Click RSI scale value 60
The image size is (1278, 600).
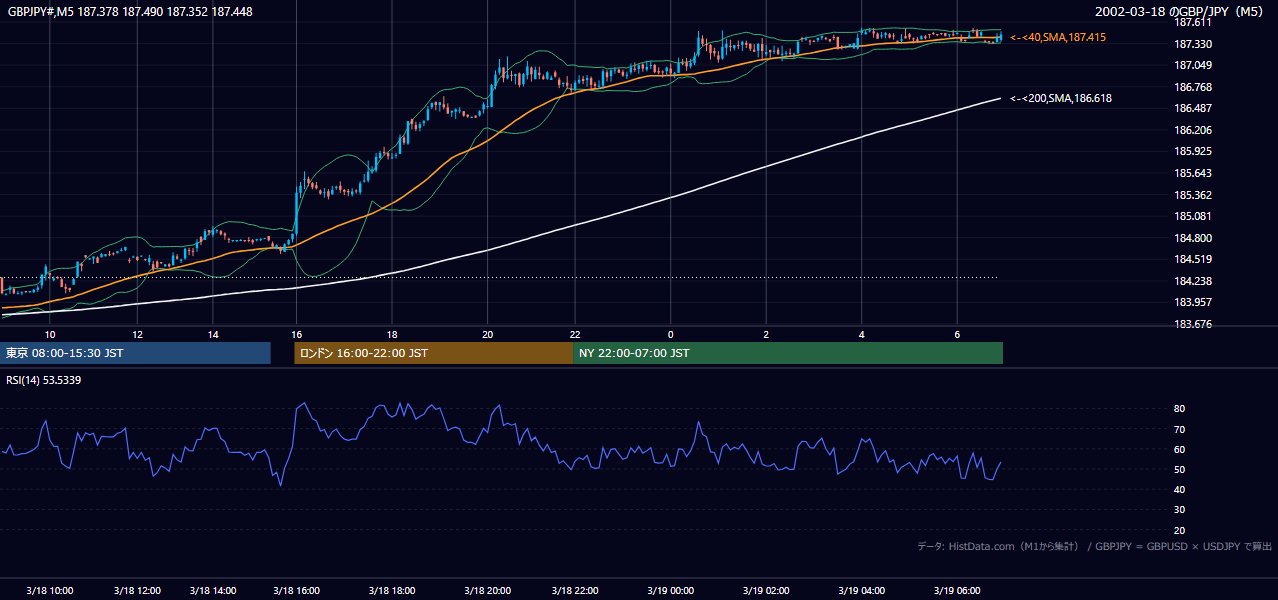pos(1180,449)
